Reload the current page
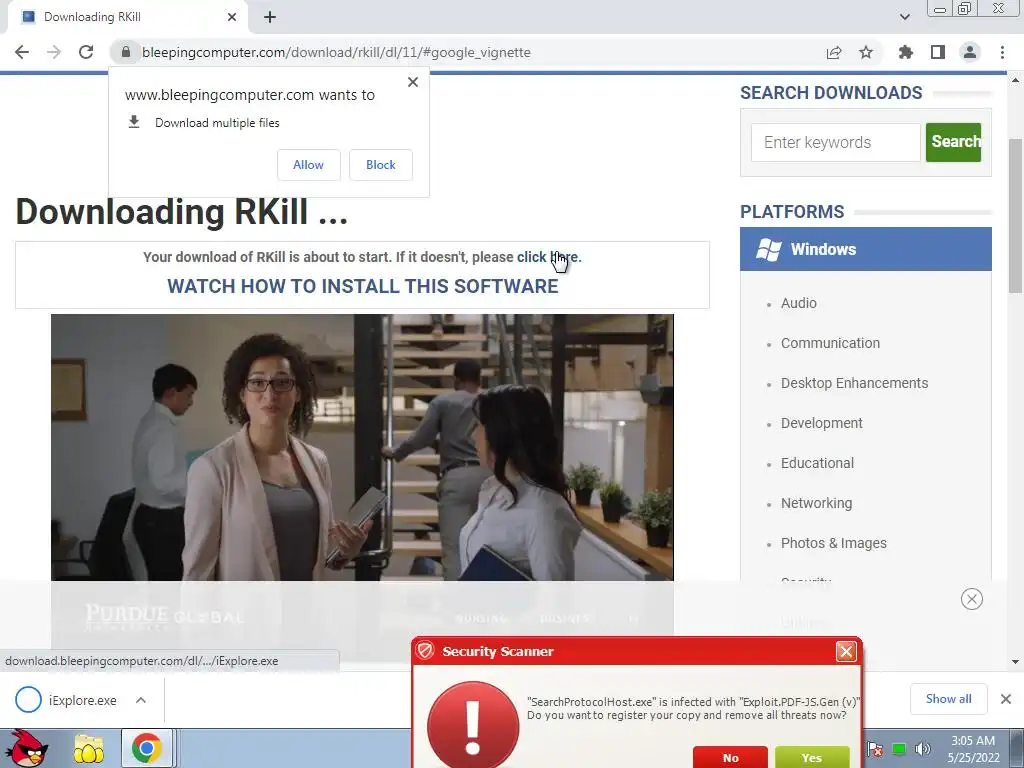The image size is (1024, 768). 86,52
